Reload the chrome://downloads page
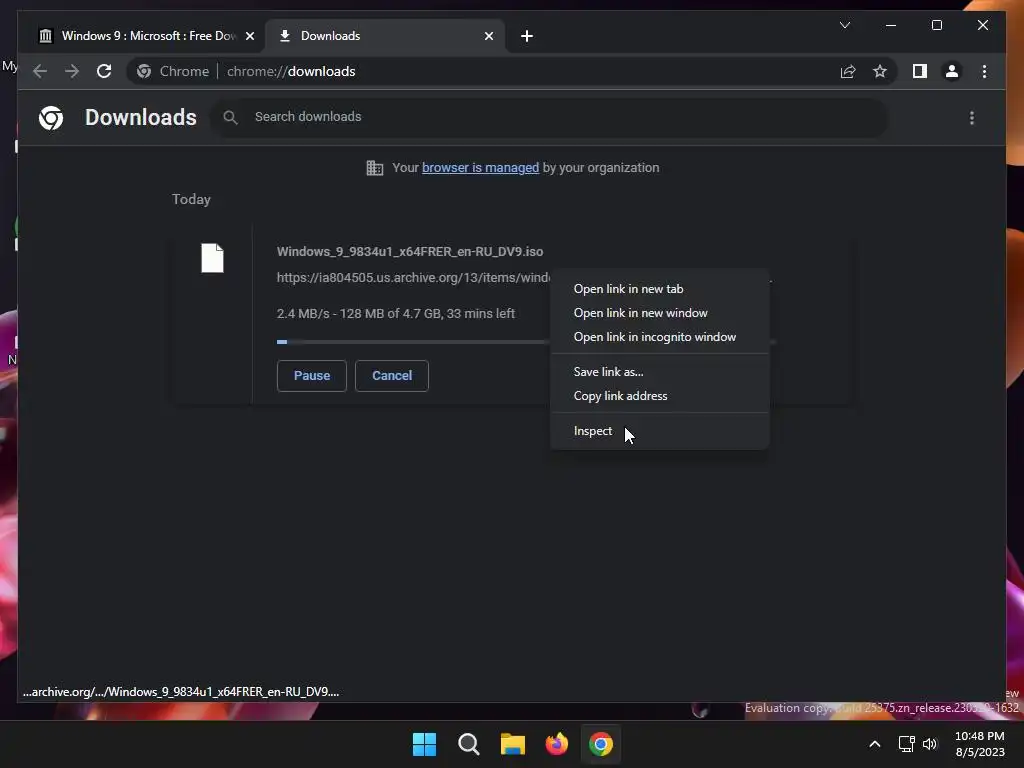The width and height of the screenshot is (1024, 768). pos(104,71)
